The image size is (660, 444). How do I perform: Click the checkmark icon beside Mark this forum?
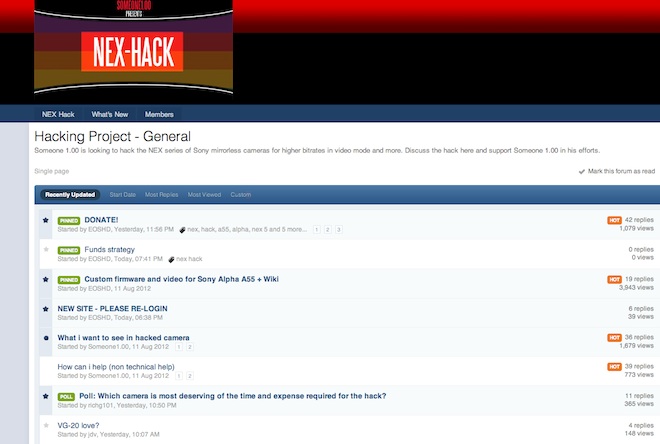[x=582, y=171]
